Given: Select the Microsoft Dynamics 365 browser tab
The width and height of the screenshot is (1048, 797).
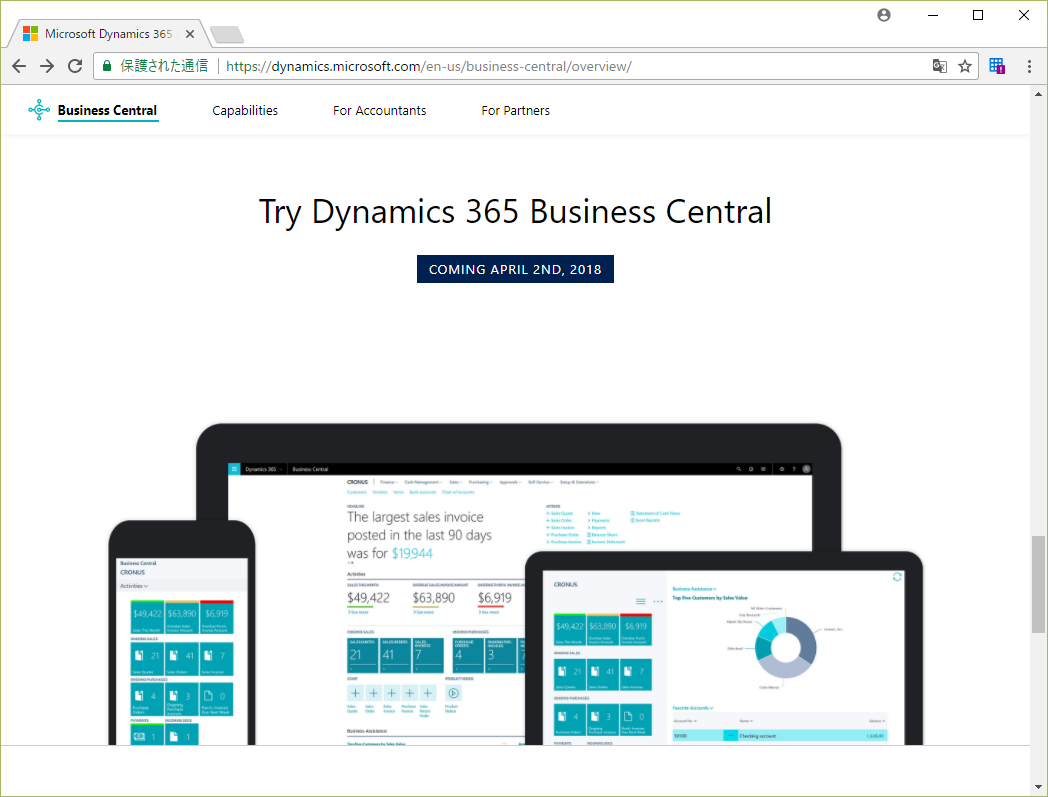Looking at the screenshot, I should click(108, 33).
